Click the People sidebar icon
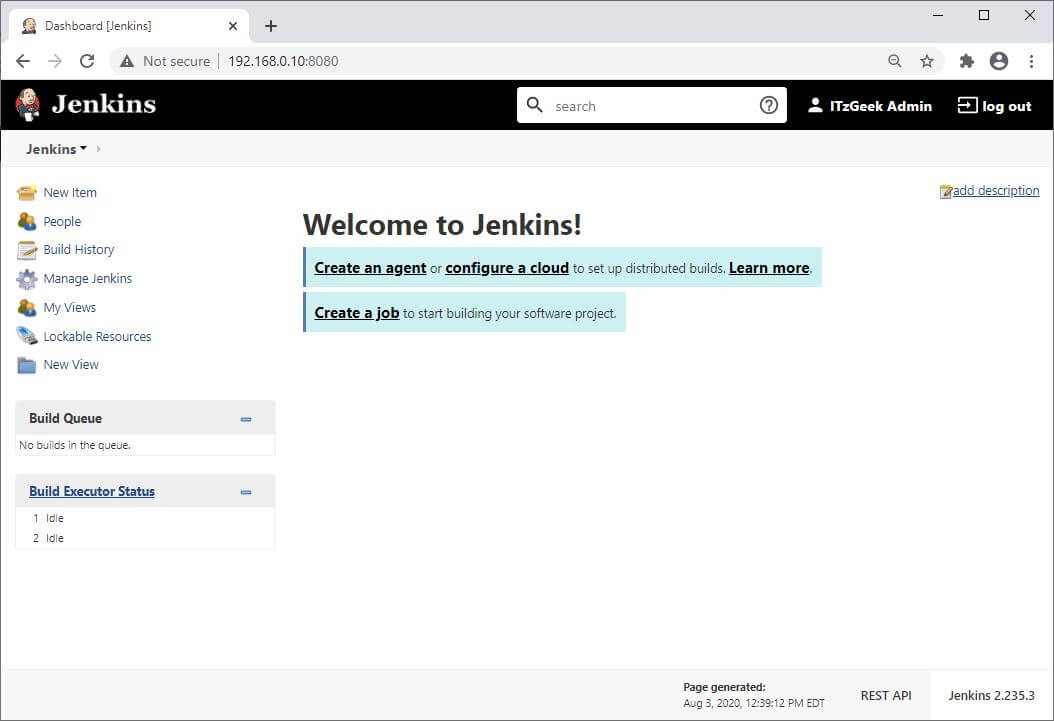 [x=27, y=221]
